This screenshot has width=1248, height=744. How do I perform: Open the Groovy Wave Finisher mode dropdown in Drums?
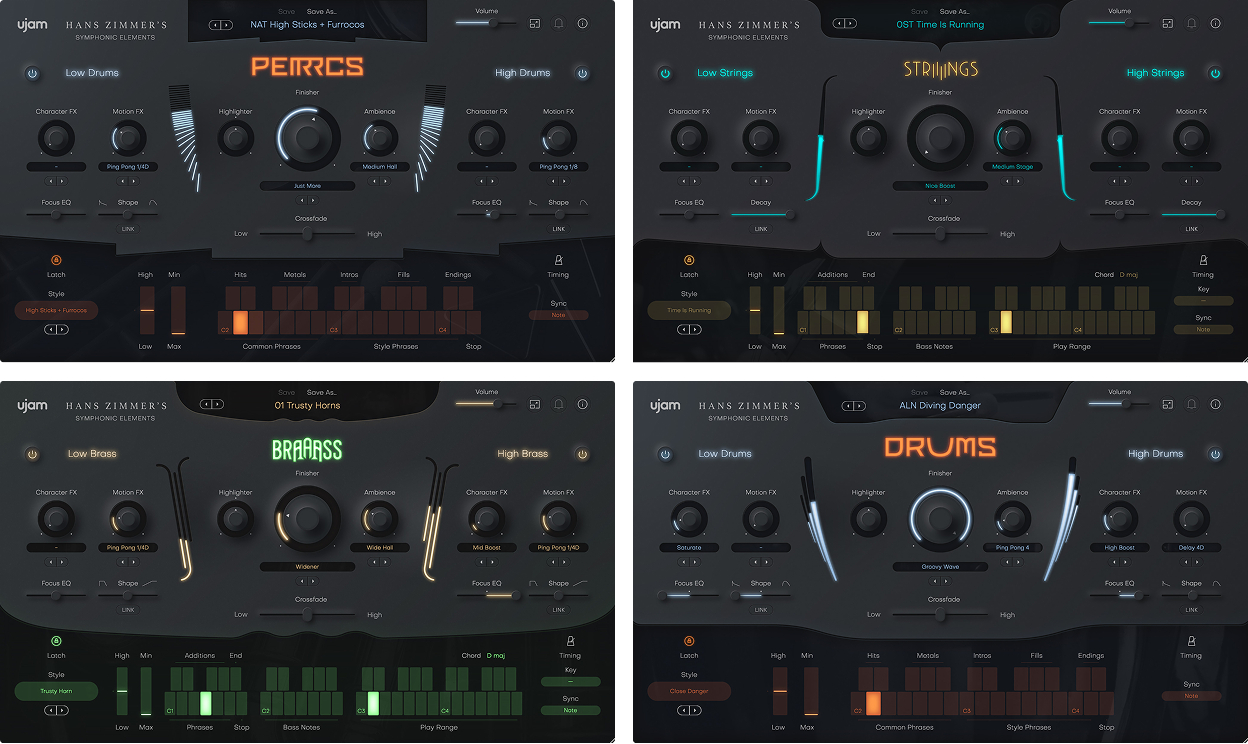coord(940,566)
